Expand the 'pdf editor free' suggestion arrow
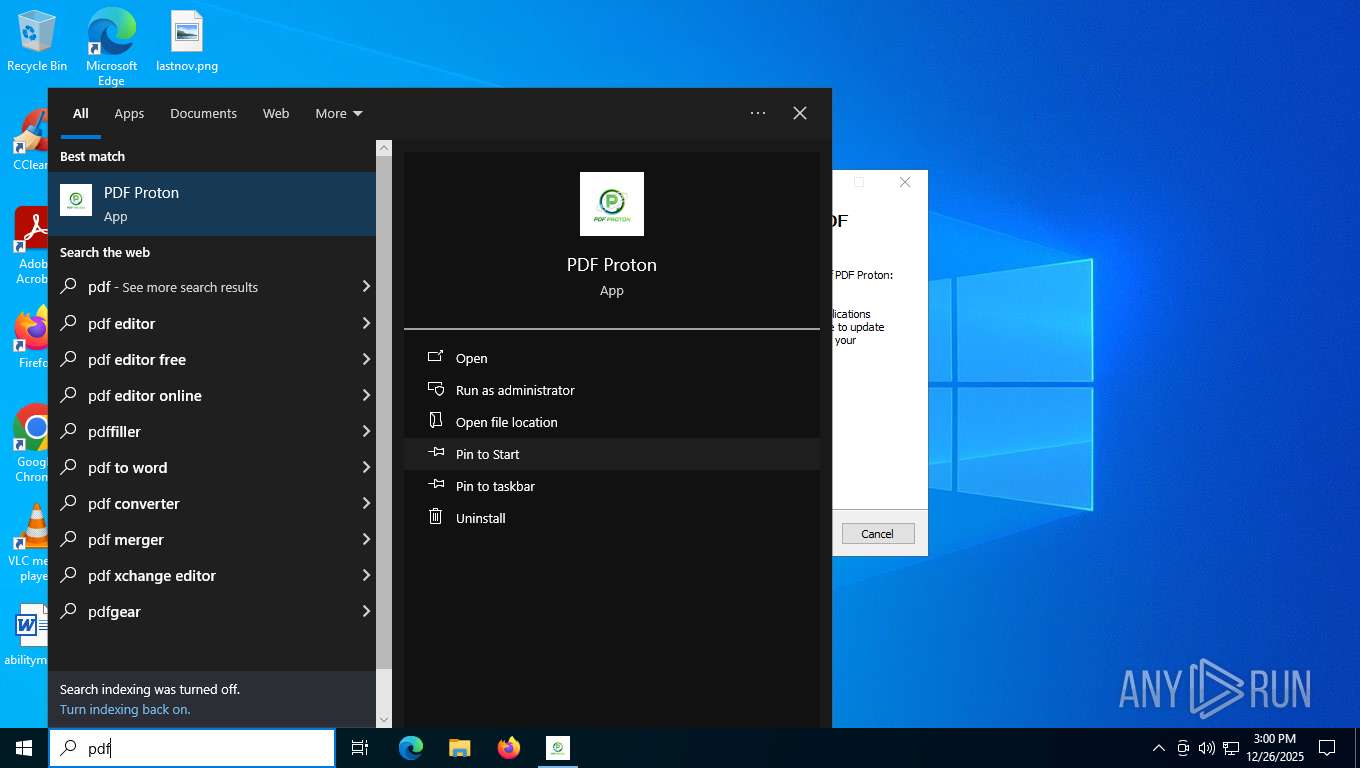The image size is (1360, 768). point(366,359)
